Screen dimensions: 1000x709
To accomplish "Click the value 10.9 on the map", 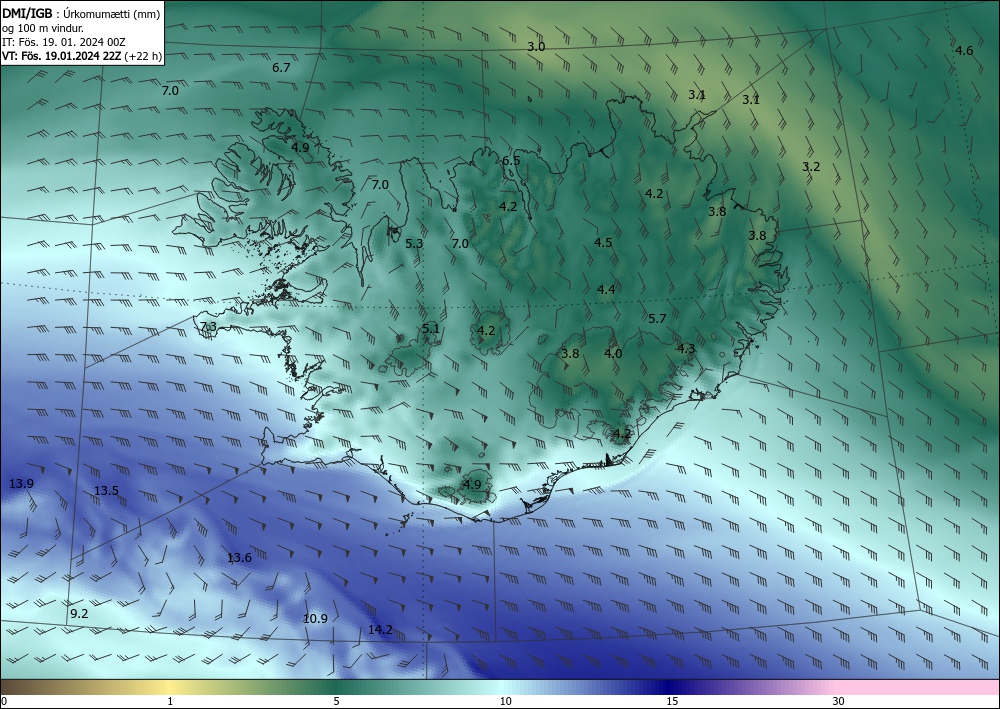I will tap(315, 618).
